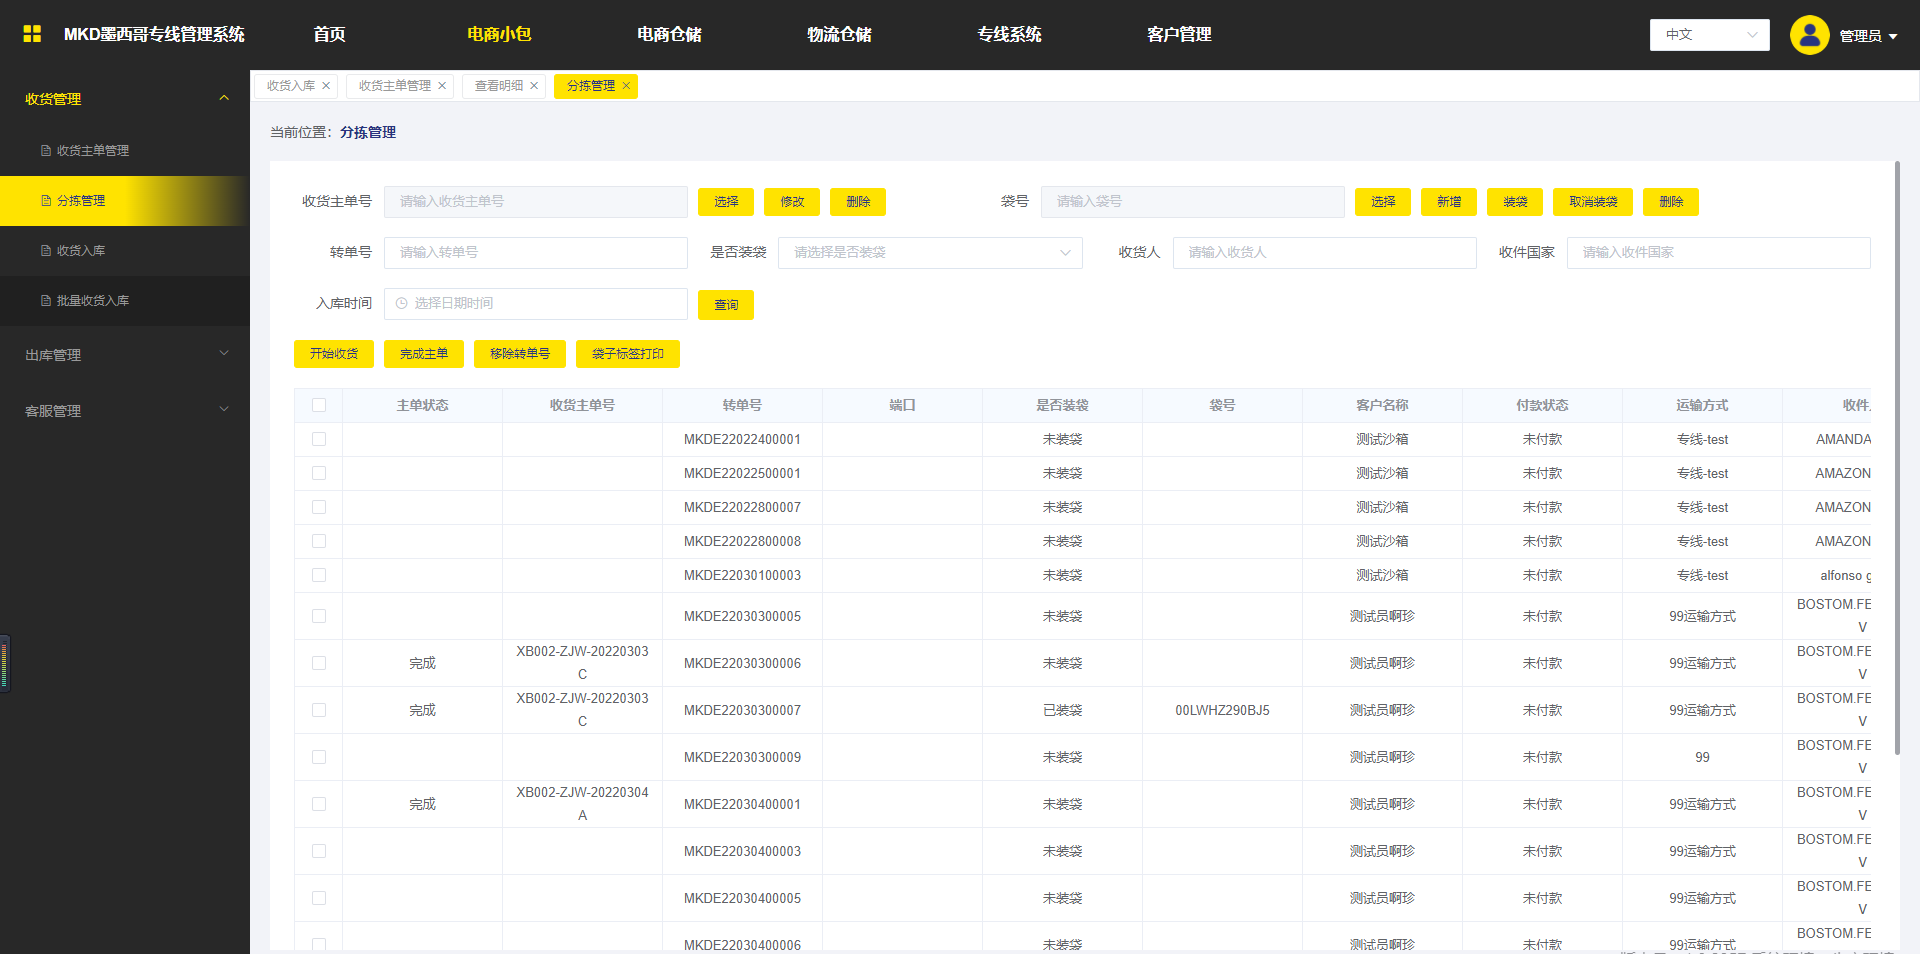Close the 收货入库 tab
This screenshot has width=1920, height=954.
click(326, 86)
